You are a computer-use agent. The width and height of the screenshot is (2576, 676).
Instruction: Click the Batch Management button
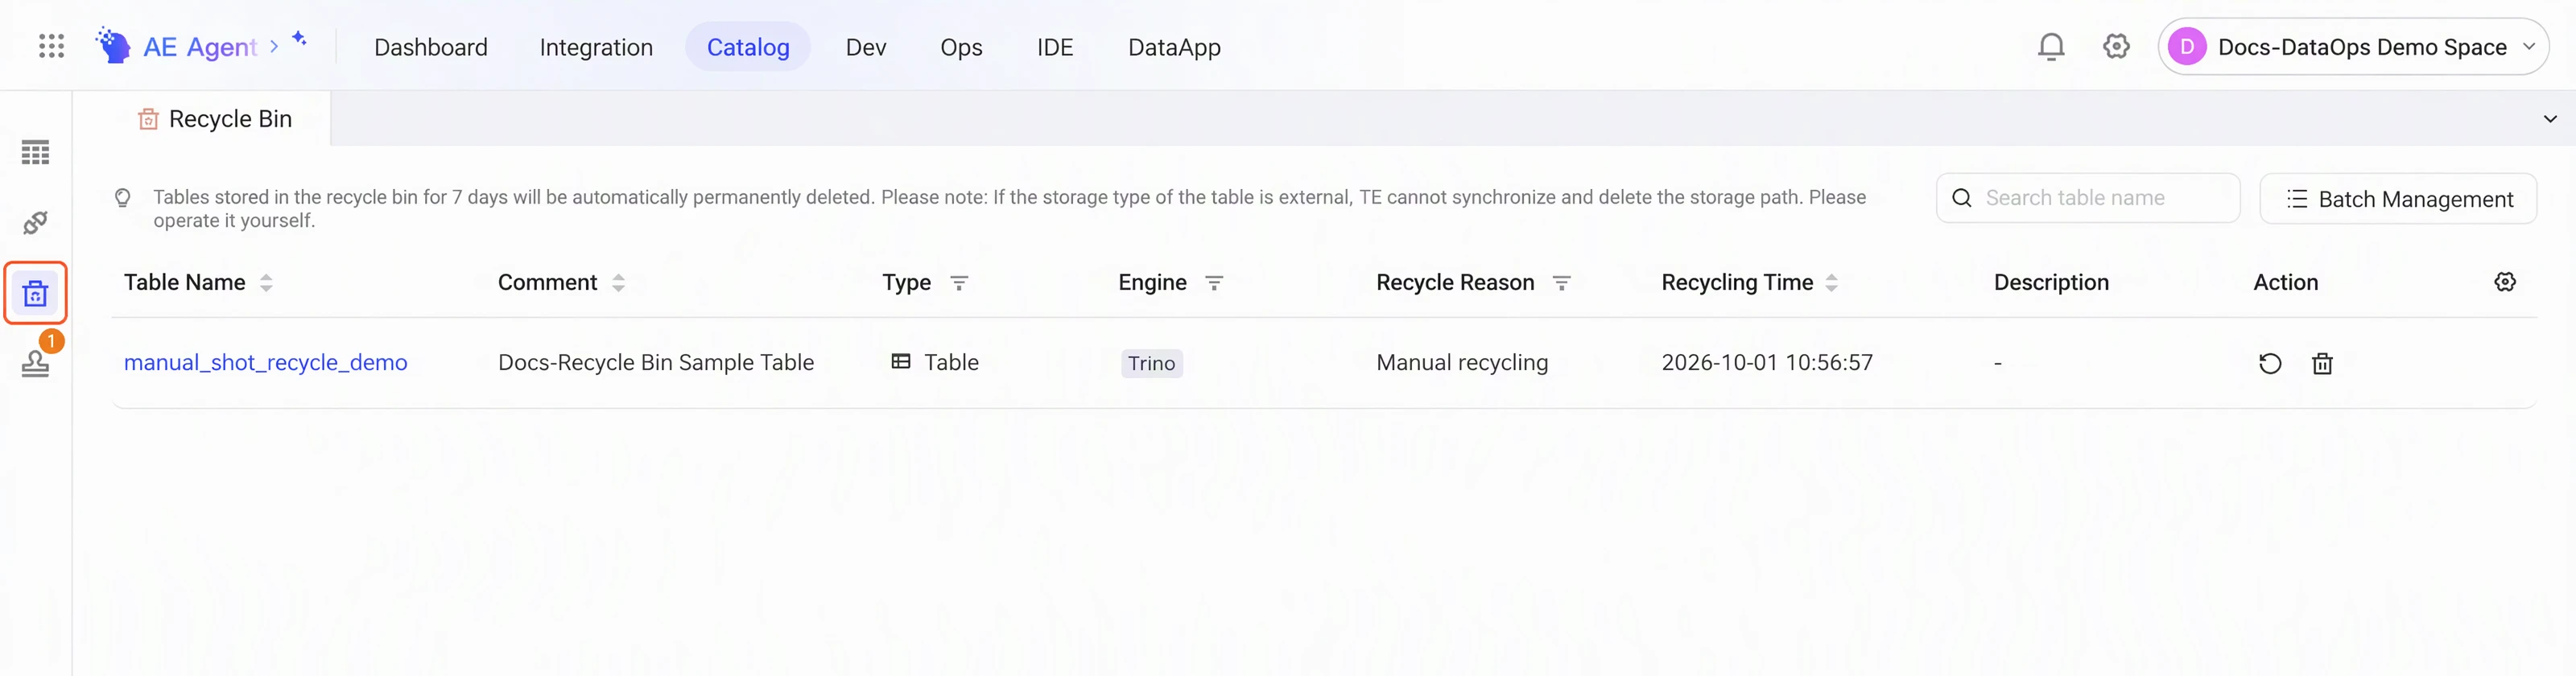[2398, 199]
